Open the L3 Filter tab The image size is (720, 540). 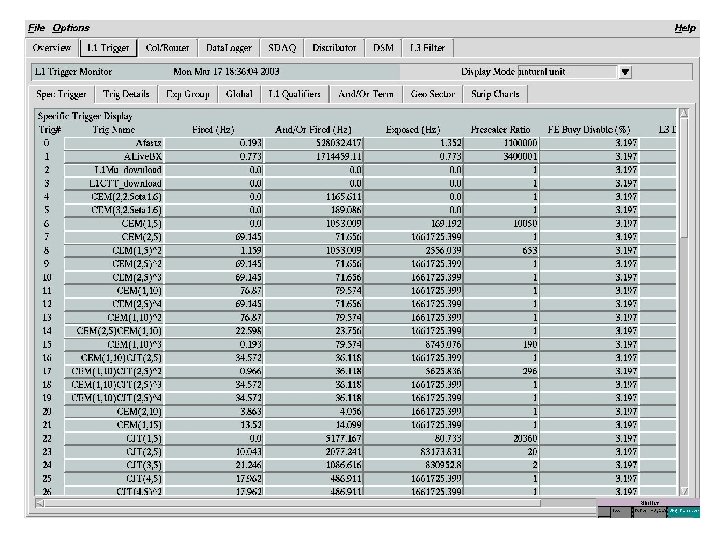(428, 48)
